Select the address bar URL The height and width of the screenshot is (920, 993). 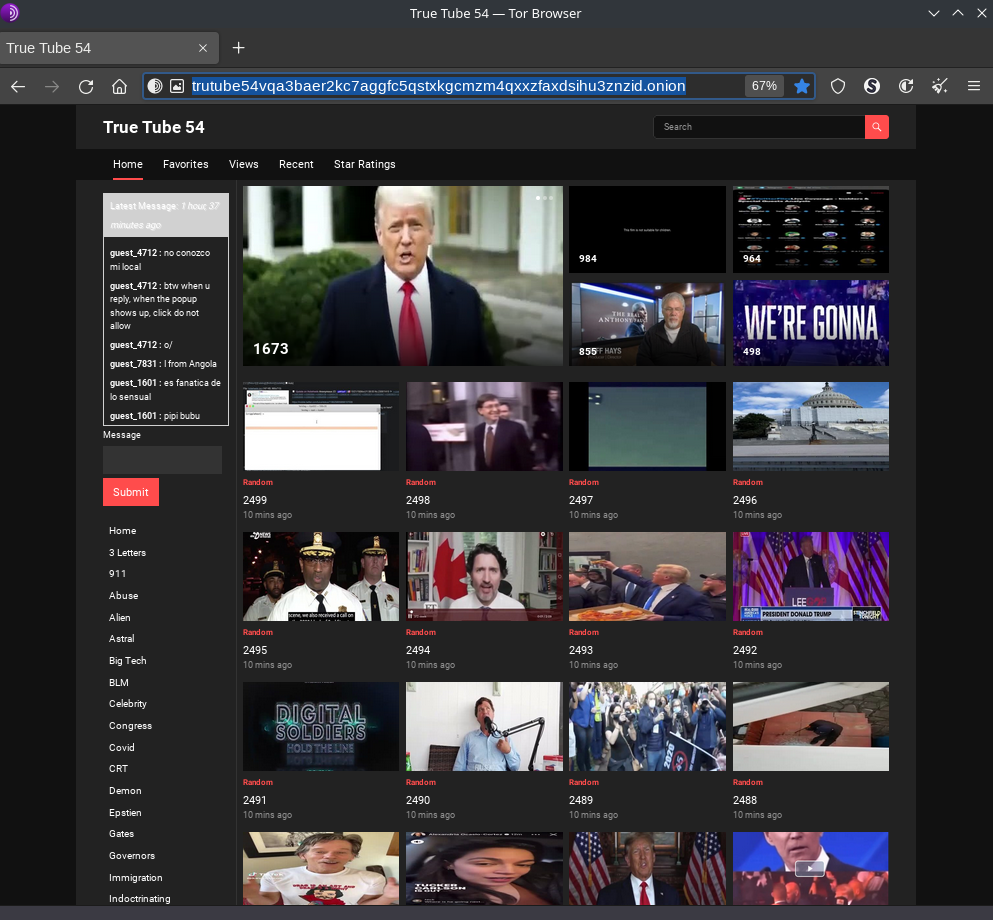438,86
